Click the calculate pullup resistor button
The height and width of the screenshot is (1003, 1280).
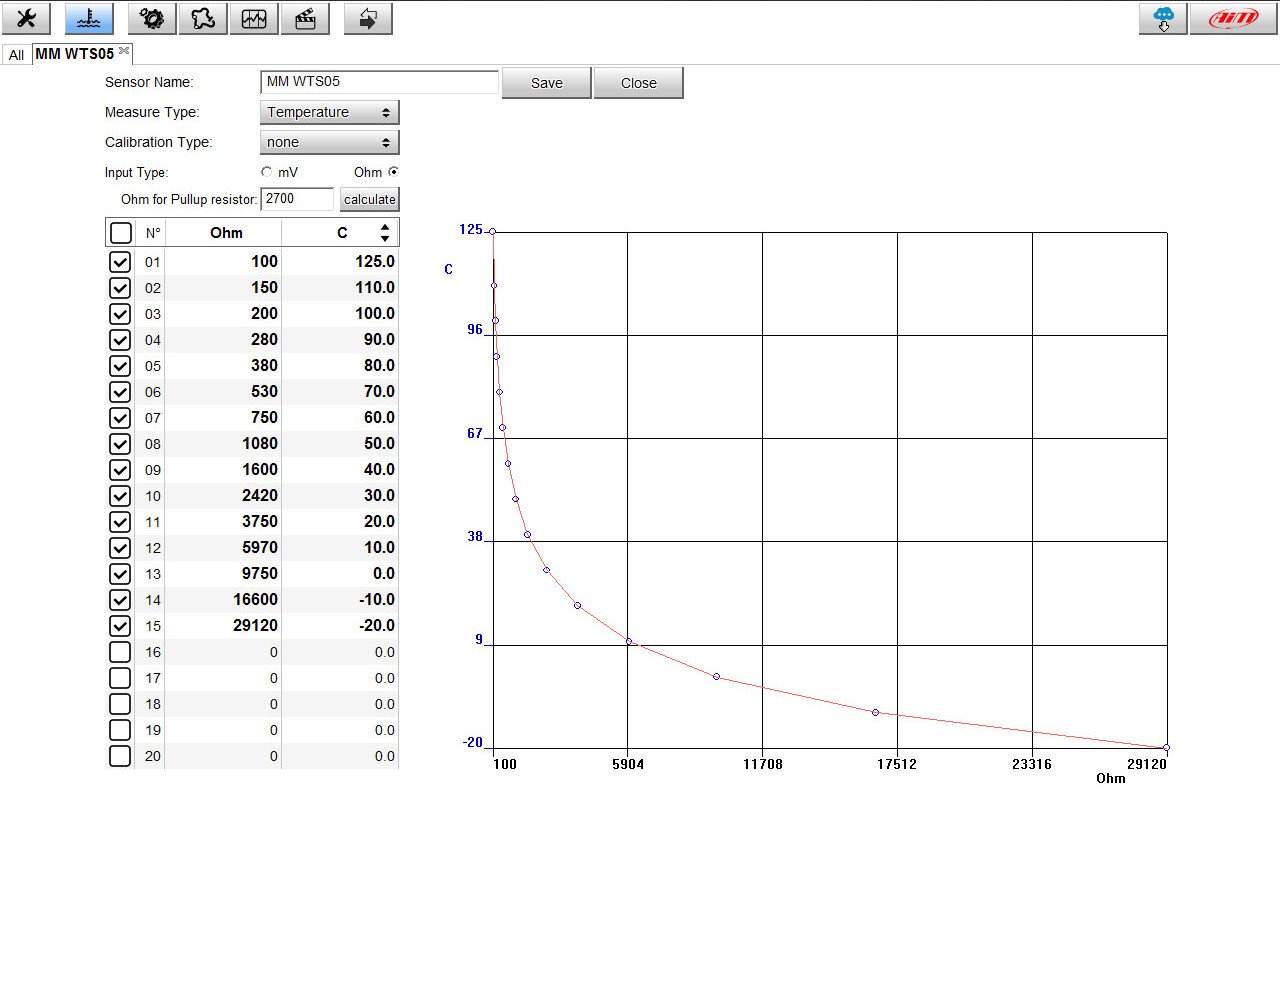369,199
